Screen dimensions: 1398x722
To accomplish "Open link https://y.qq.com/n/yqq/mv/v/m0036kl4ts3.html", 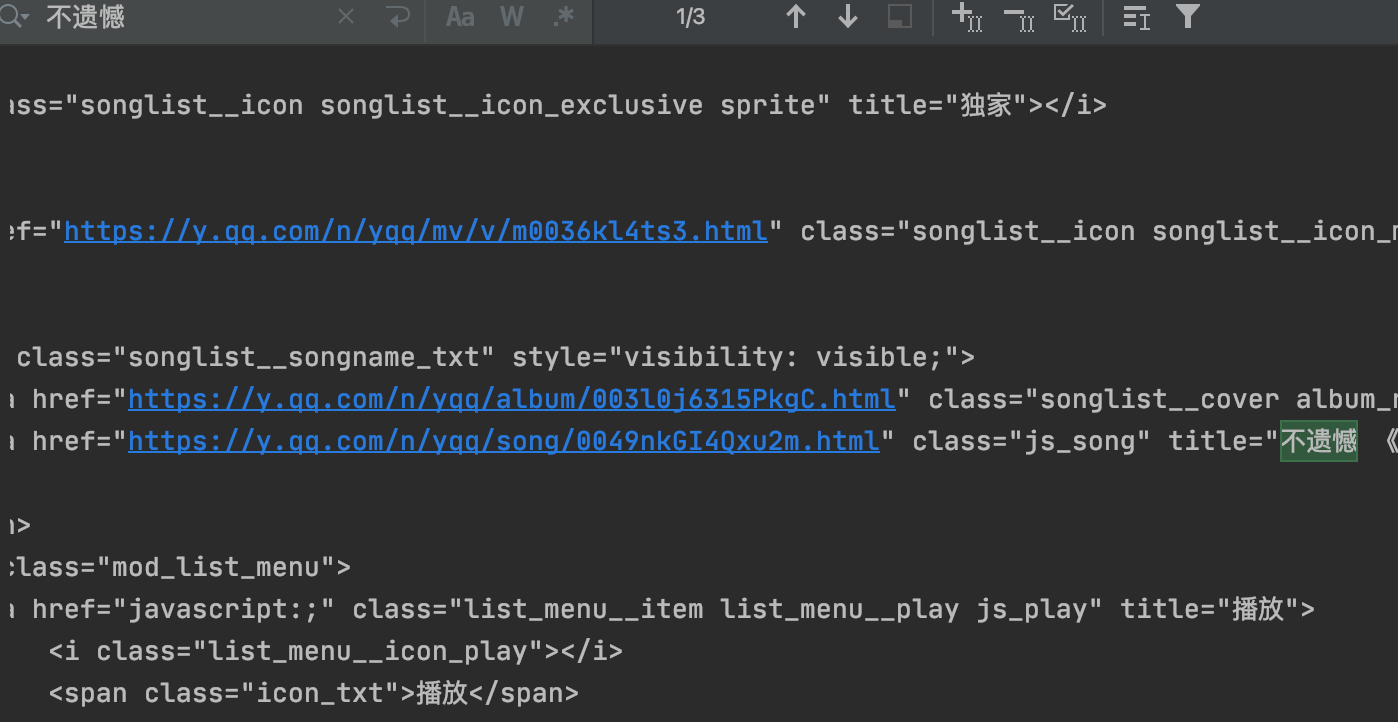I will [414, 230].
